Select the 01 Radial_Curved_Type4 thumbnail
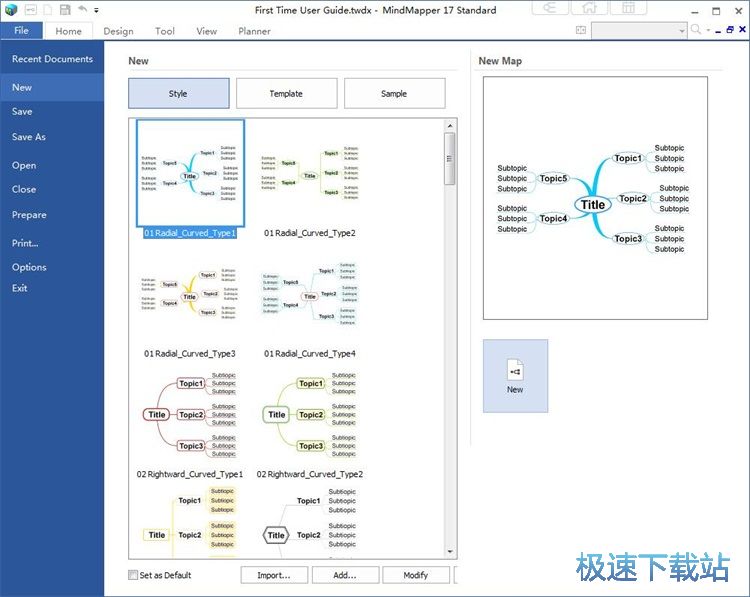This screenshot has width=750, height=597. (x=310, y=294)
